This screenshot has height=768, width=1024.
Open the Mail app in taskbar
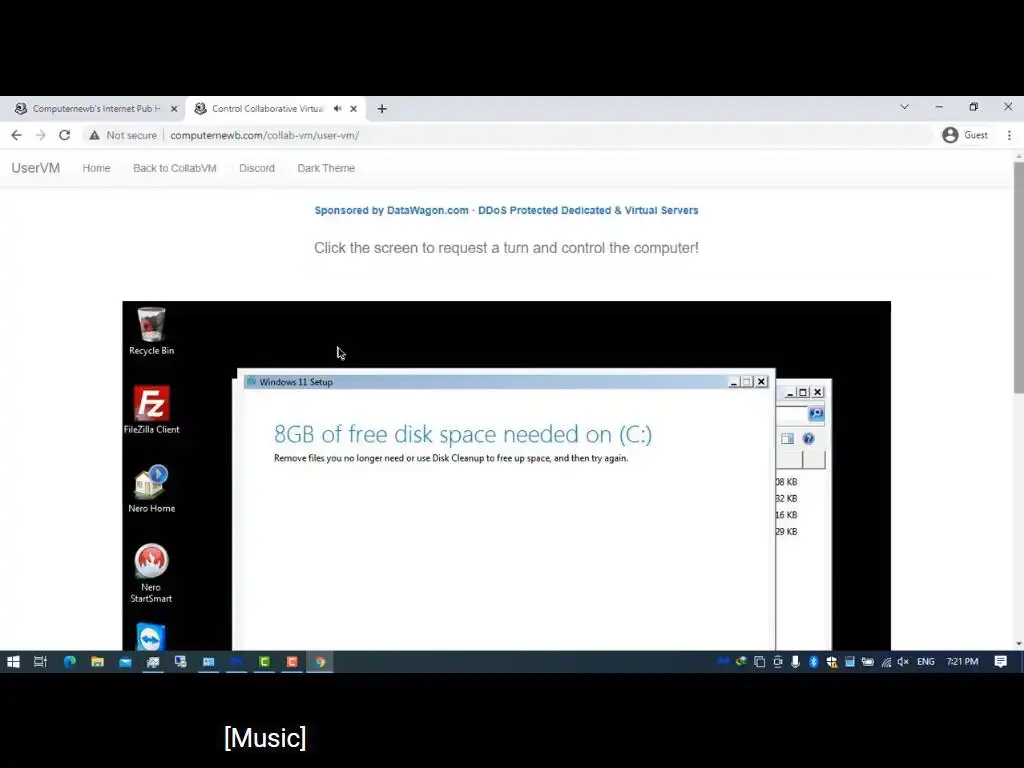125,662
